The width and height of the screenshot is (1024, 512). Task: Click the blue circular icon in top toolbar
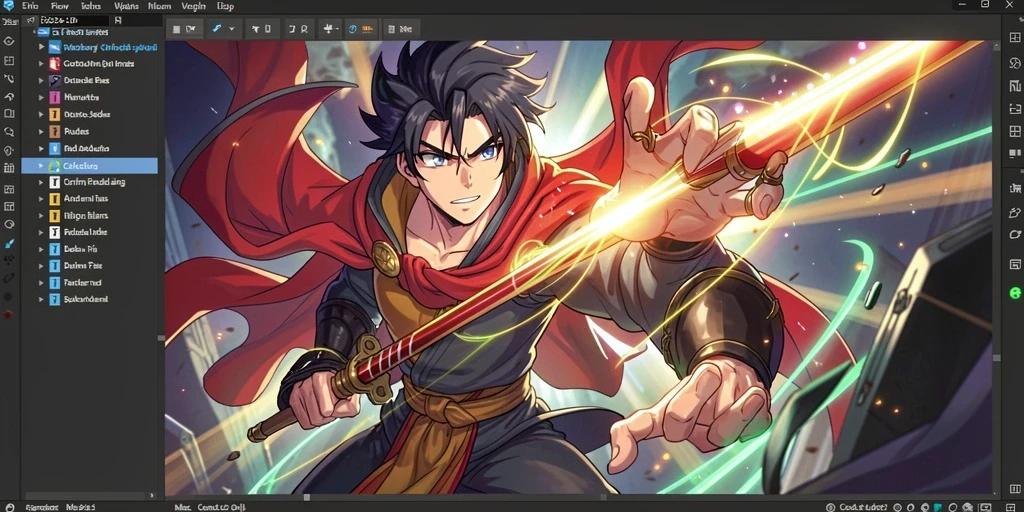point(353,29)
